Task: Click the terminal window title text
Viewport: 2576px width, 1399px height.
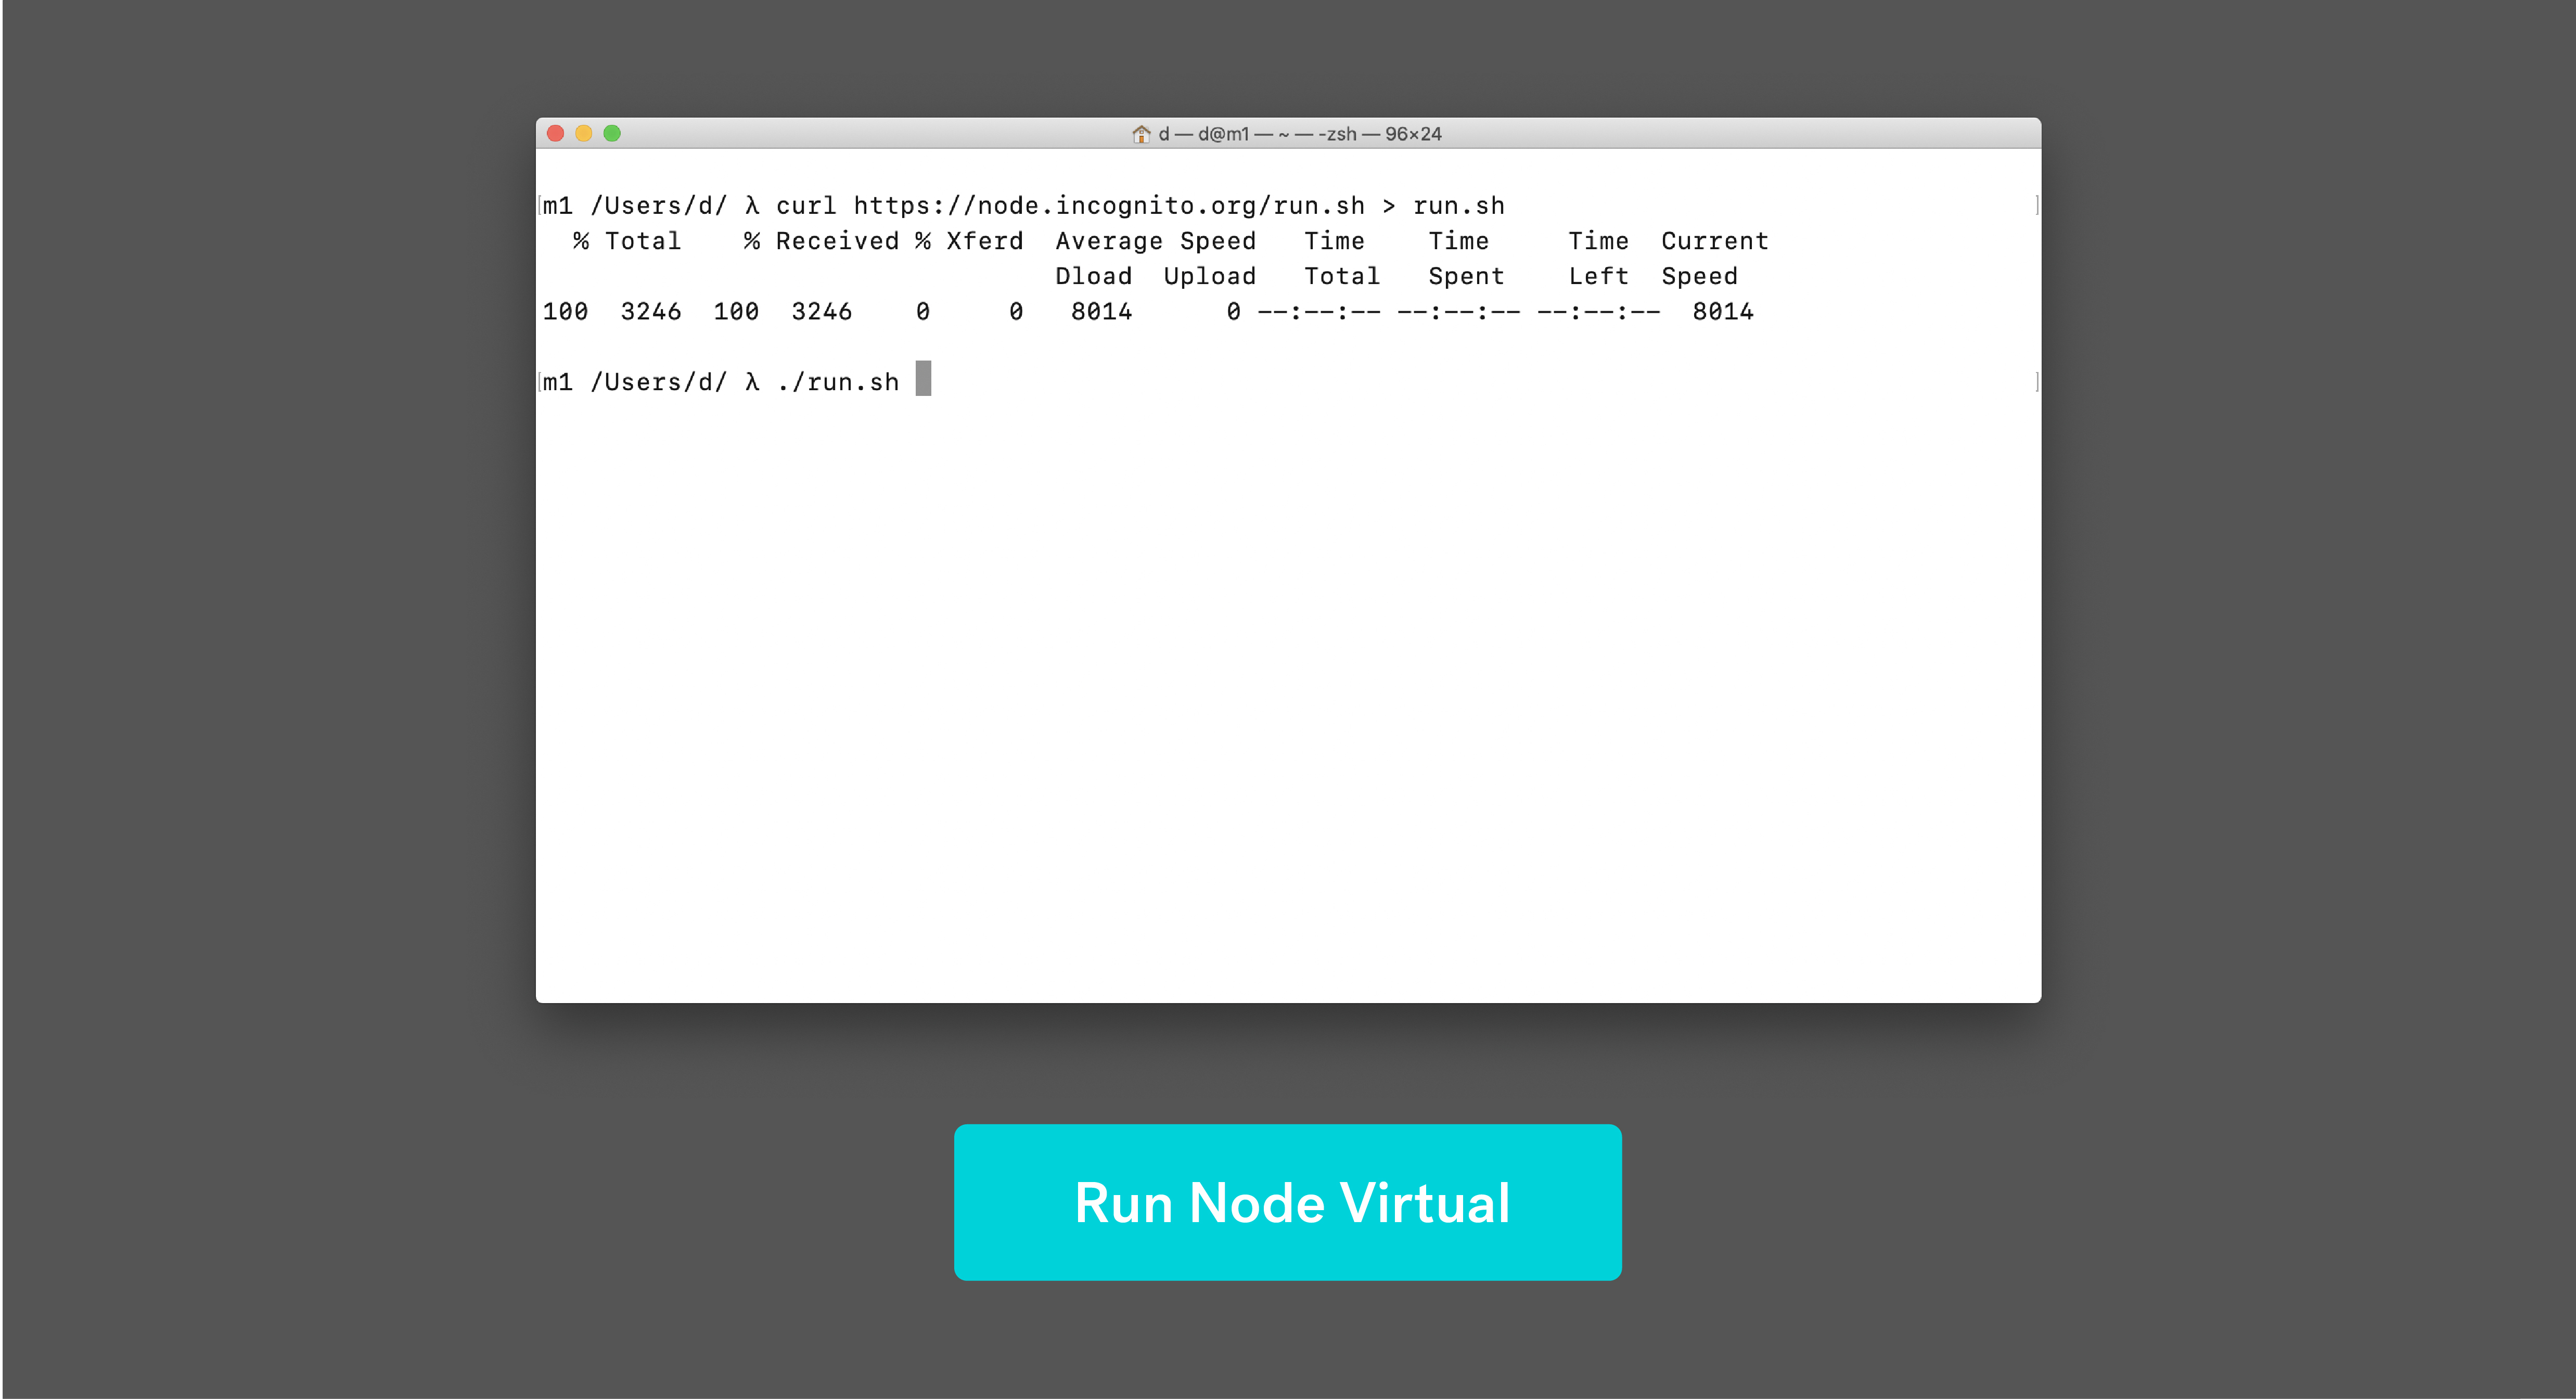Action: (1299, 134)
